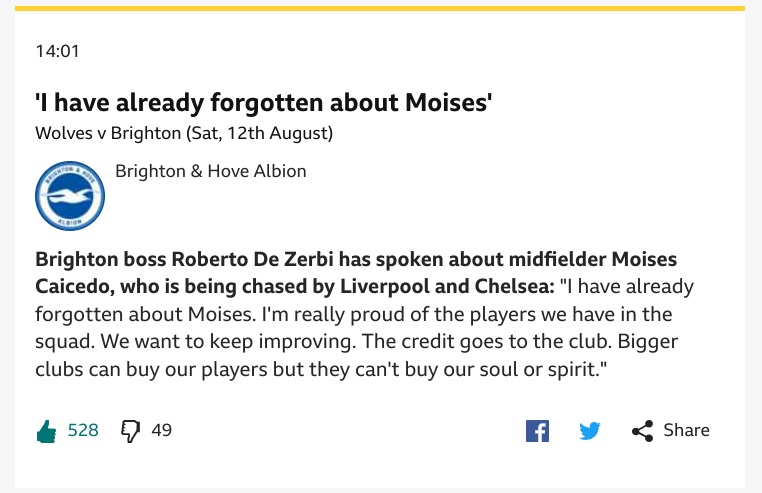Screen dimensions: 762x493
Task: Click the bold words 'Liverpool and Chelsea:'
Action: [447, 286]
